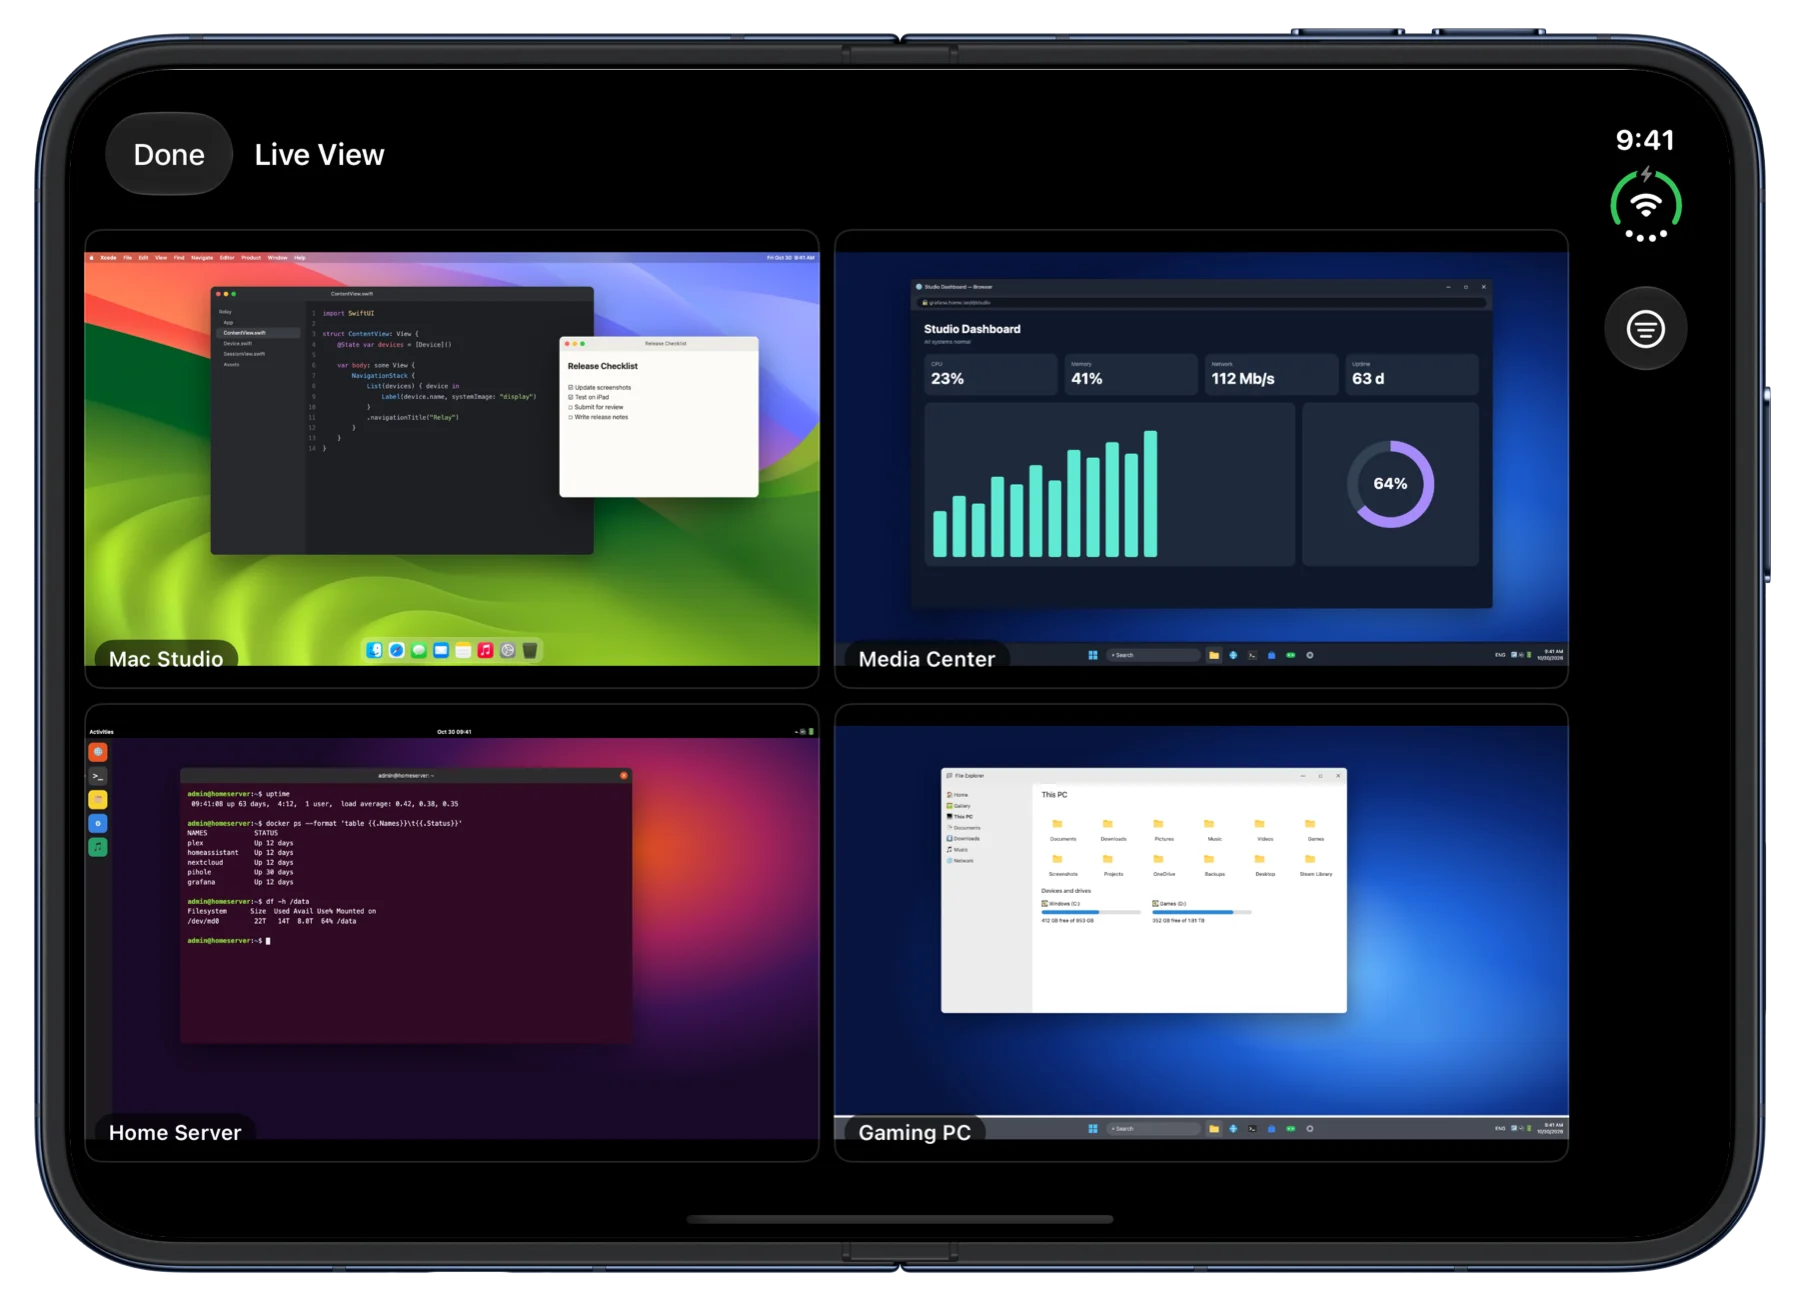Select Gallery in Gaming PC File Explorer sidebar
The image size is (1800, 1307).
click(x=959, y=806)
